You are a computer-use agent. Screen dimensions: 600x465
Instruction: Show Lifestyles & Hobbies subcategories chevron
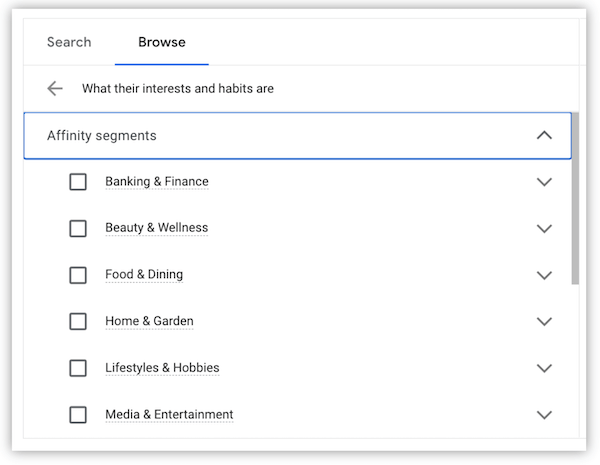point(544,368)
